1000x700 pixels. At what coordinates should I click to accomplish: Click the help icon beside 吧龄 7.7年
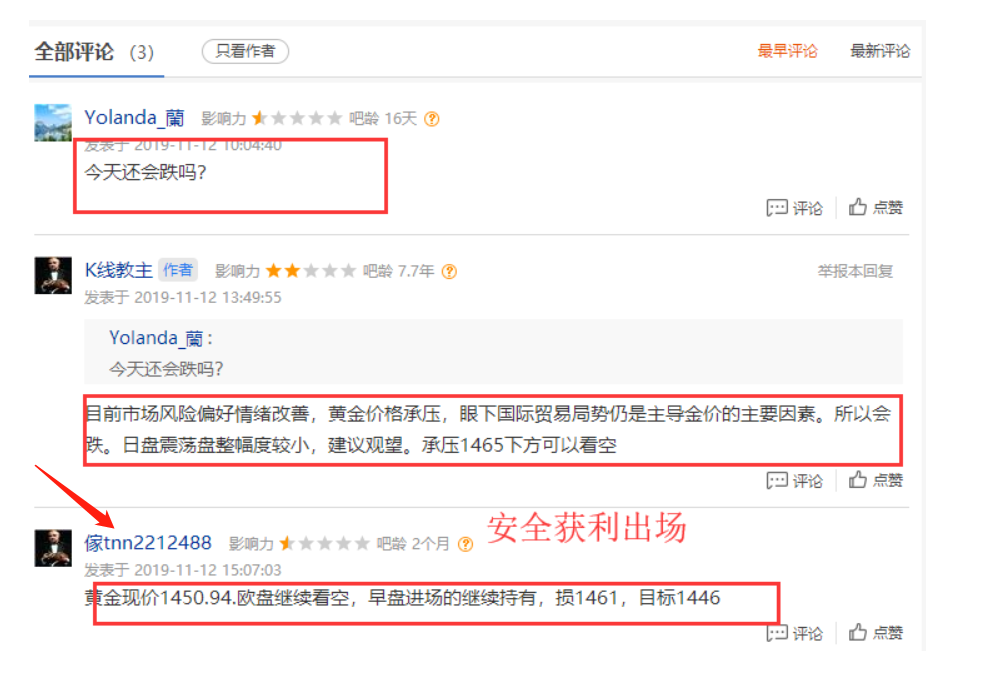coord(449,272)
